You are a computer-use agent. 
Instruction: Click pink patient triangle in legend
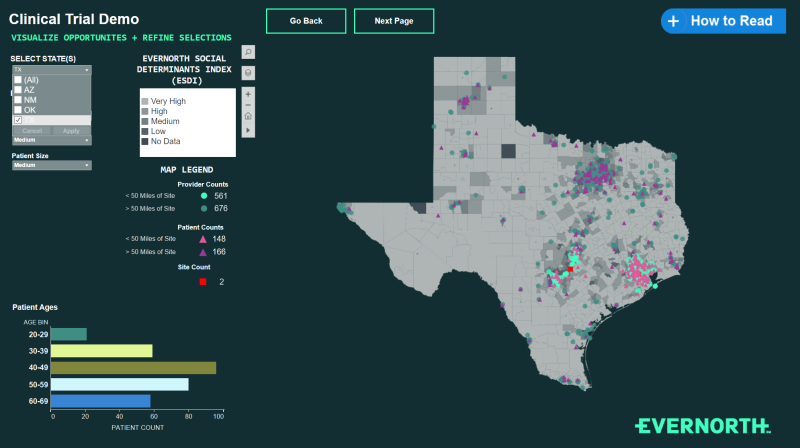point(203,239)
